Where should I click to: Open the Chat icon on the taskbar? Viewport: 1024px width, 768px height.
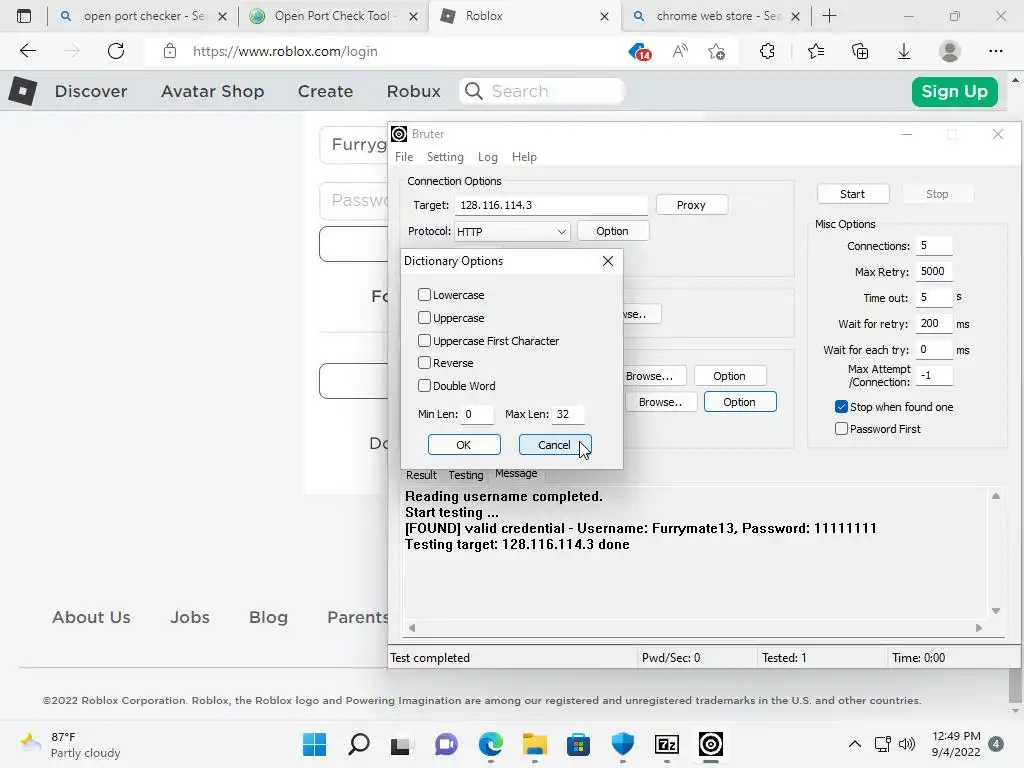[446, 744]
